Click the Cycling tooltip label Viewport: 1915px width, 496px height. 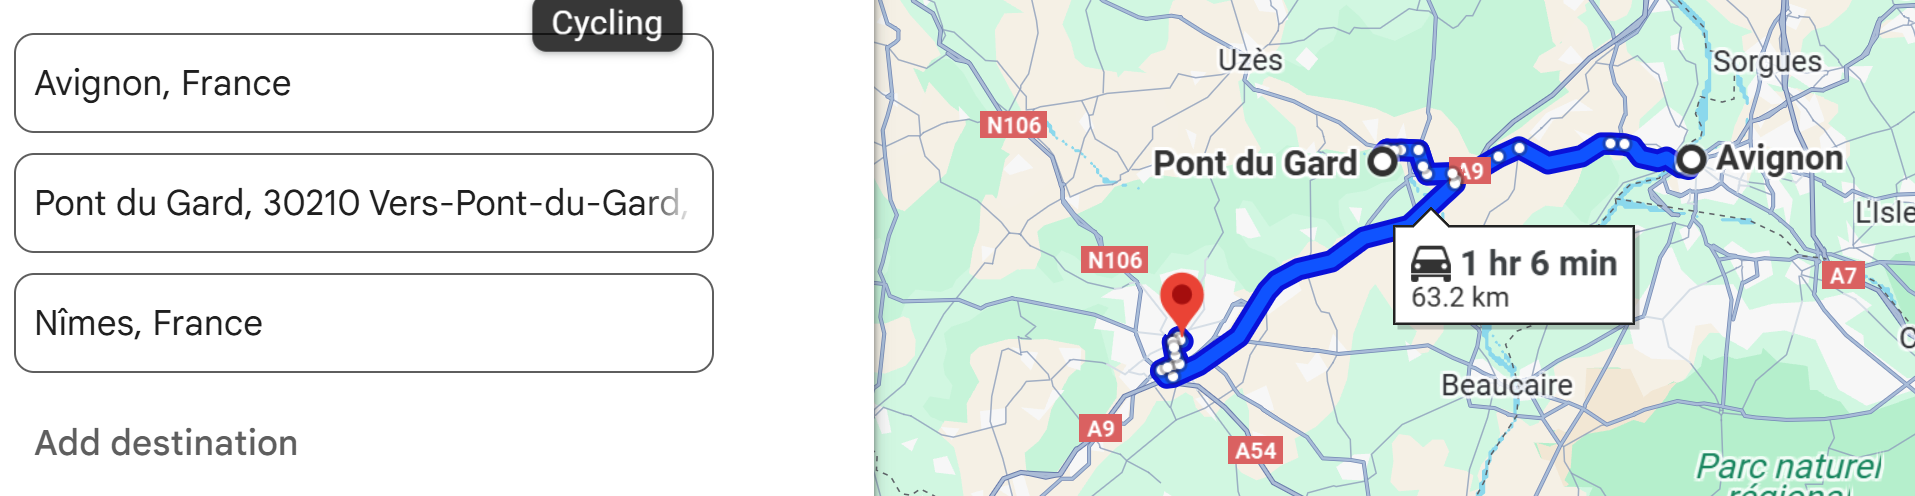[607, 23]
